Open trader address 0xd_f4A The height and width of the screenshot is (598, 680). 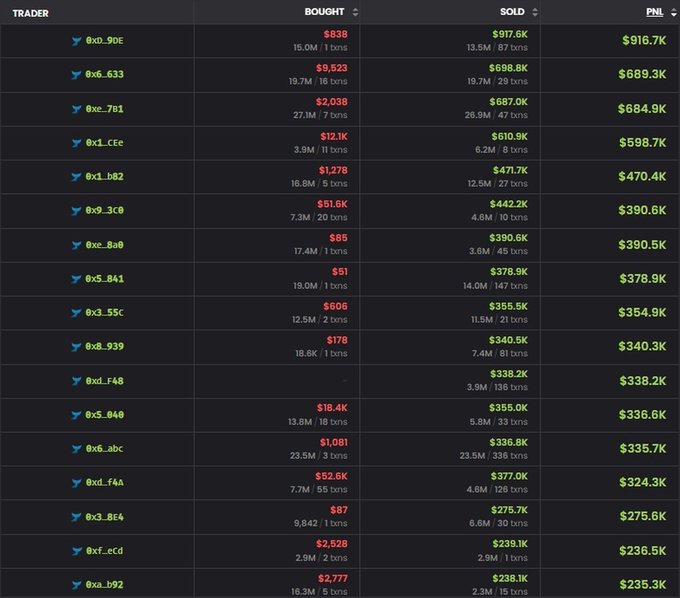[105, 483]
